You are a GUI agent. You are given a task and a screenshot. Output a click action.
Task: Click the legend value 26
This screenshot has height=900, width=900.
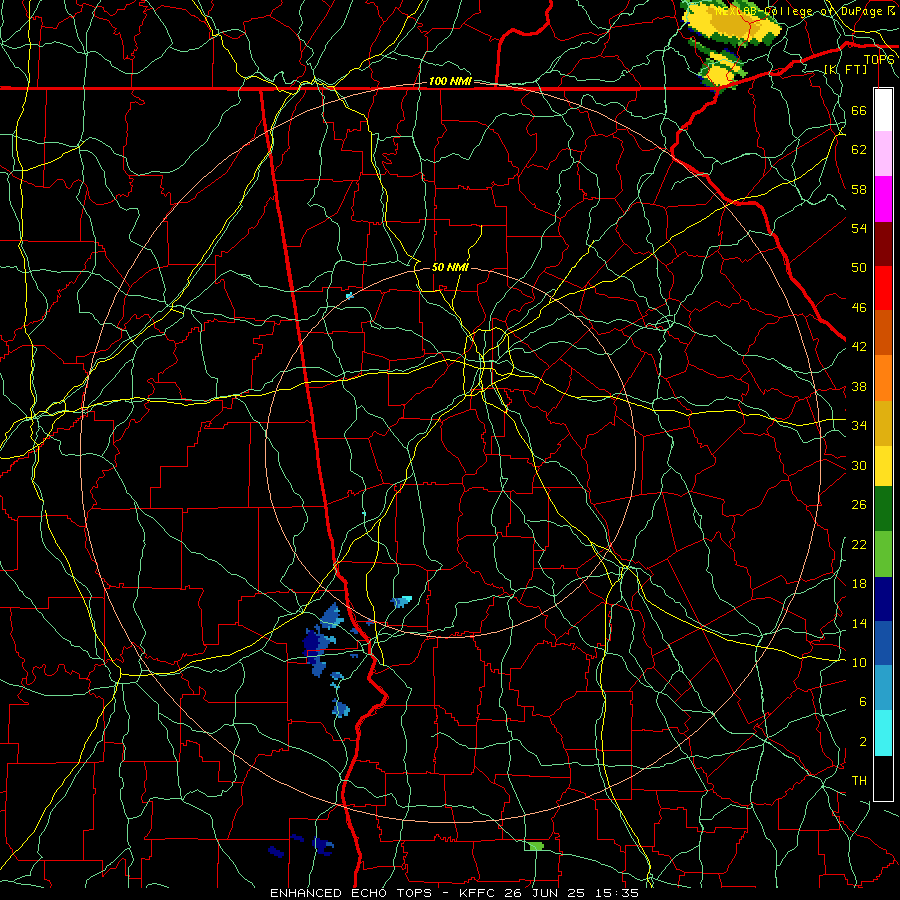(859, 505)
